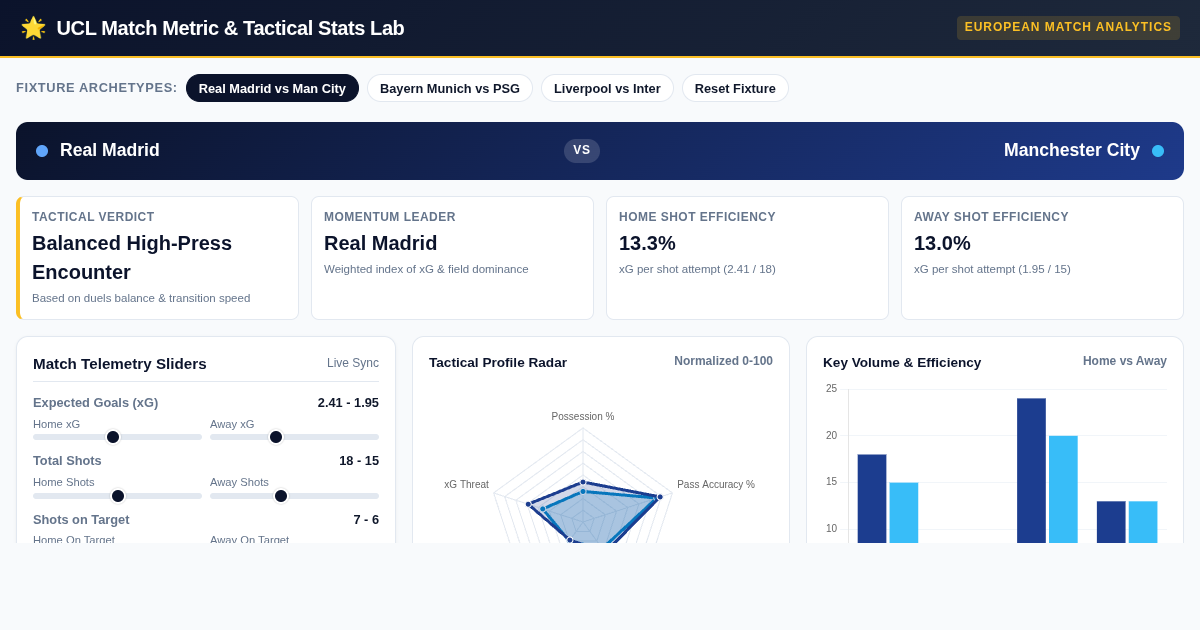This screenshot has height=630, width=1200.
Task: Select Liverpool vs Inter fixture
Action: click(x=607, y=88)
